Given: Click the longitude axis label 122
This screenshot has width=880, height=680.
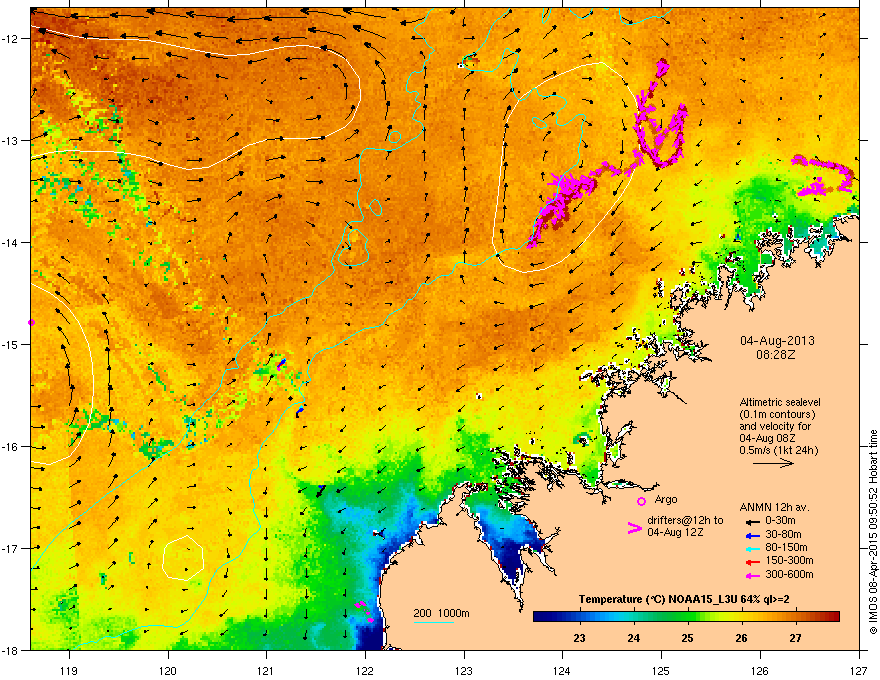Looking at the screenshot, I should (x=365, y=670).
